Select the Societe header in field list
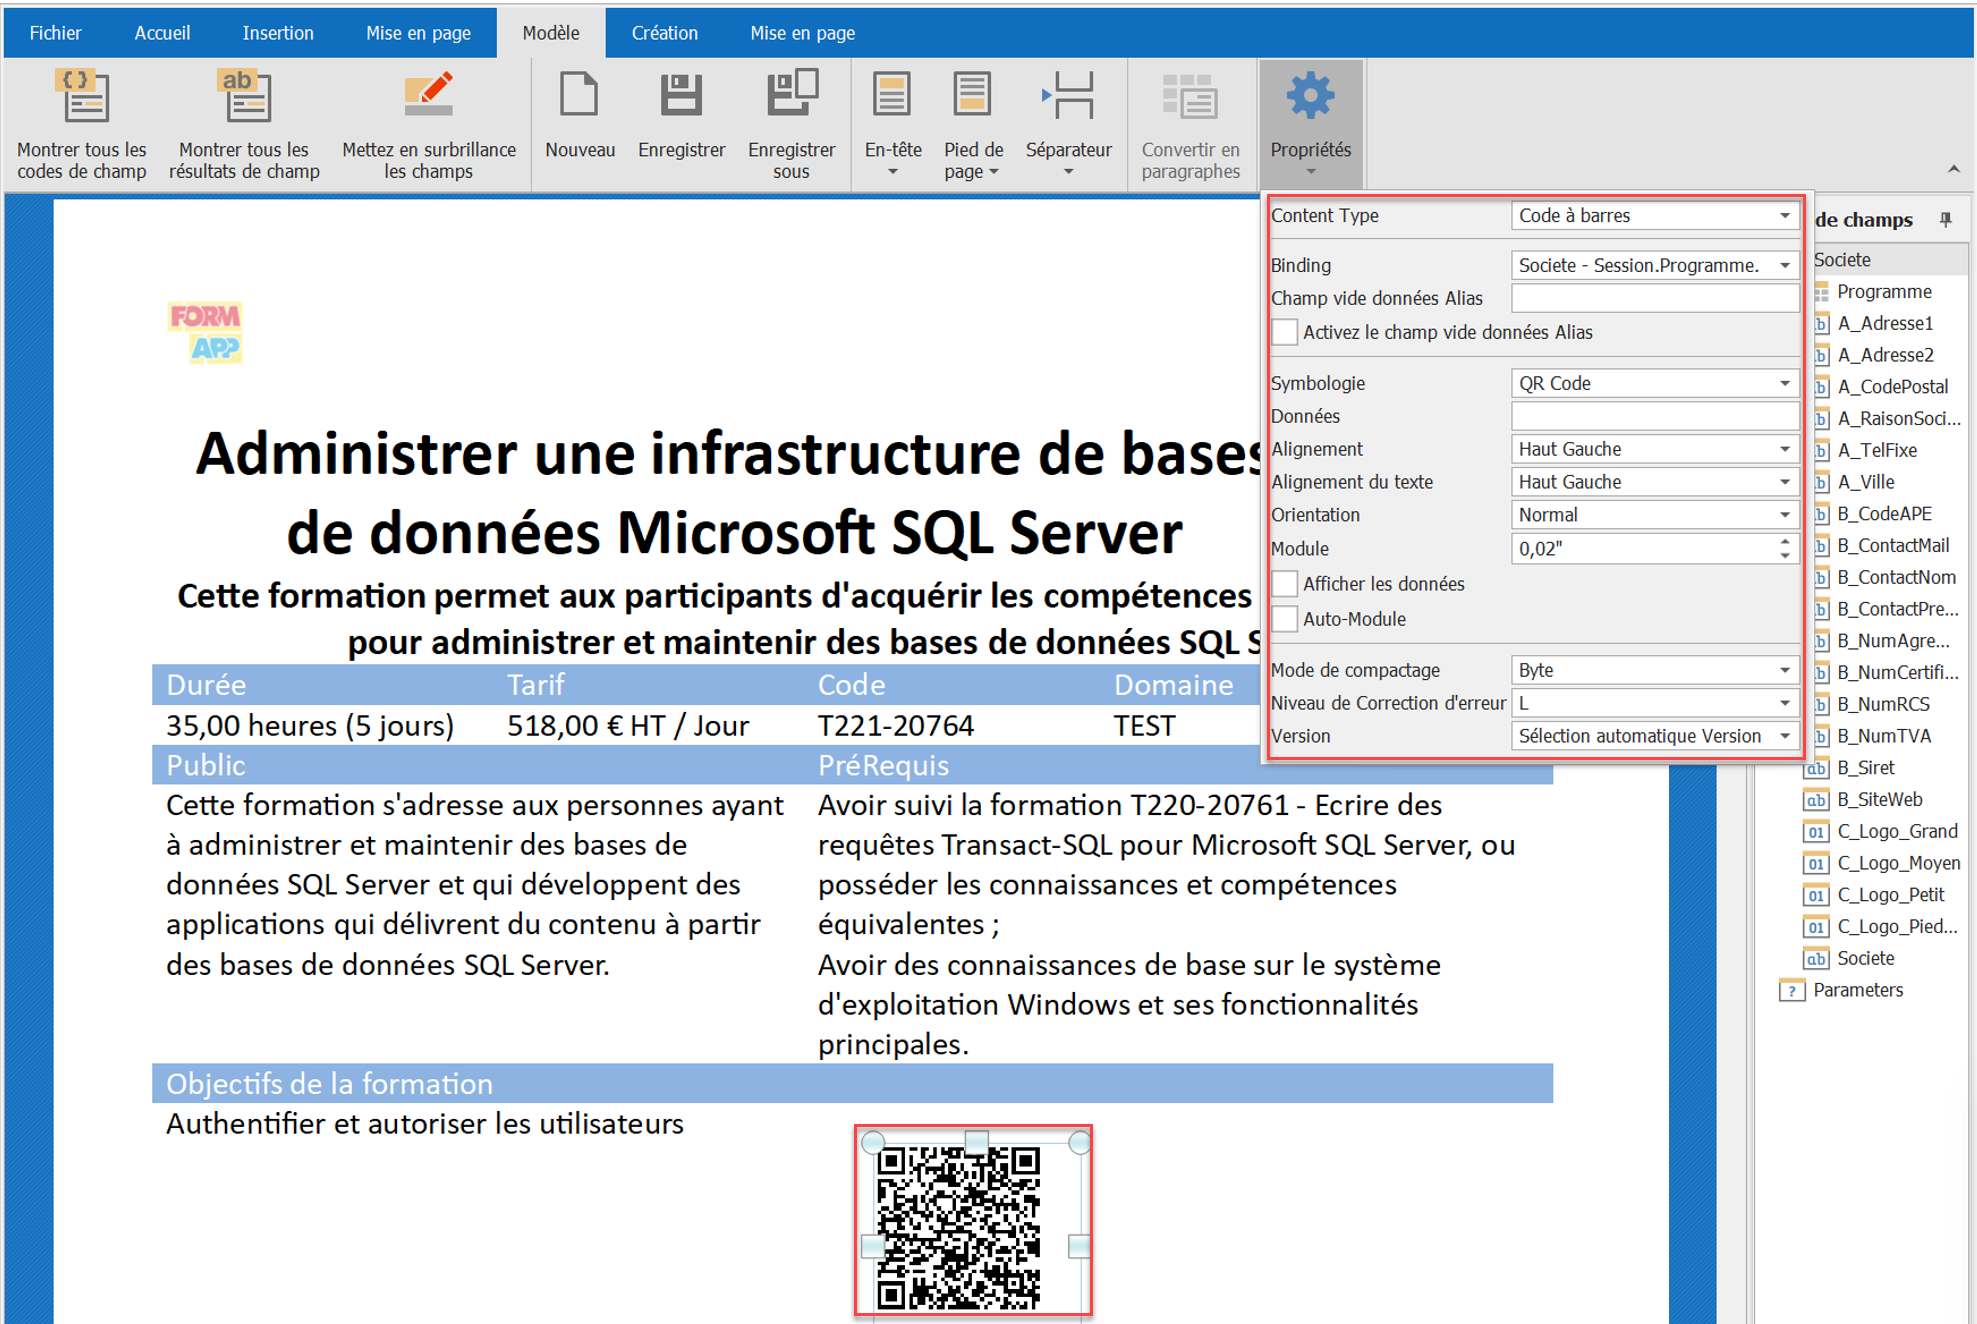This screenshot has width=1977, height=1324. tap(1842, 259)
